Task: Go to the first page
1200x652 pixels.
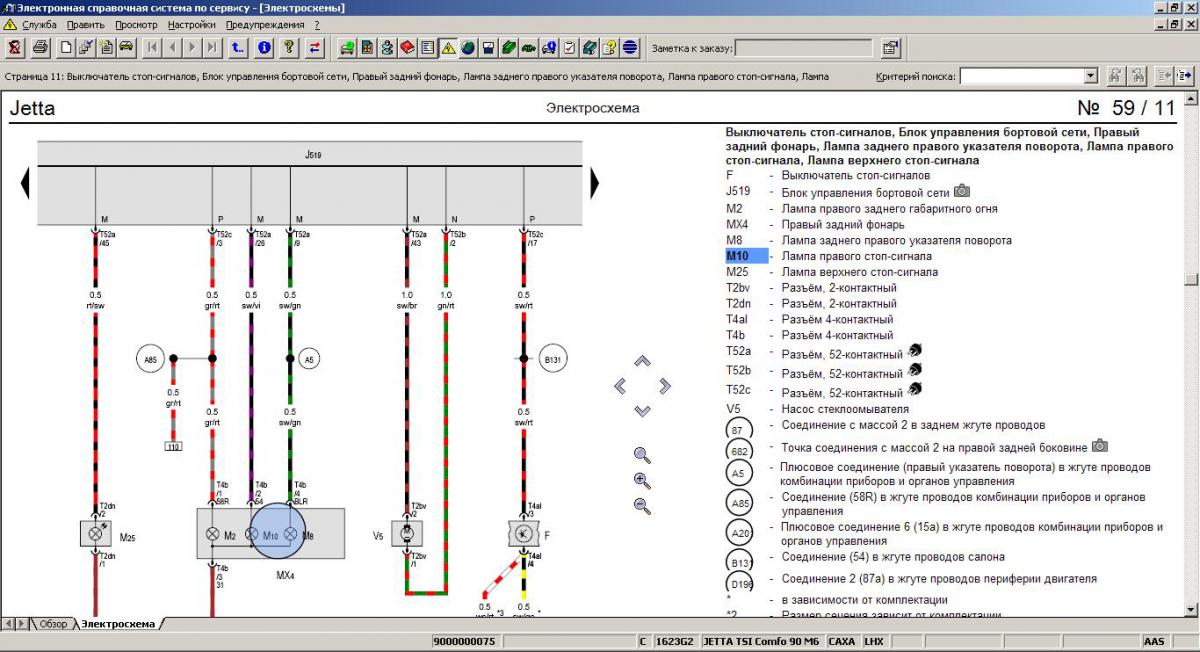Action: tap(153, 47)
